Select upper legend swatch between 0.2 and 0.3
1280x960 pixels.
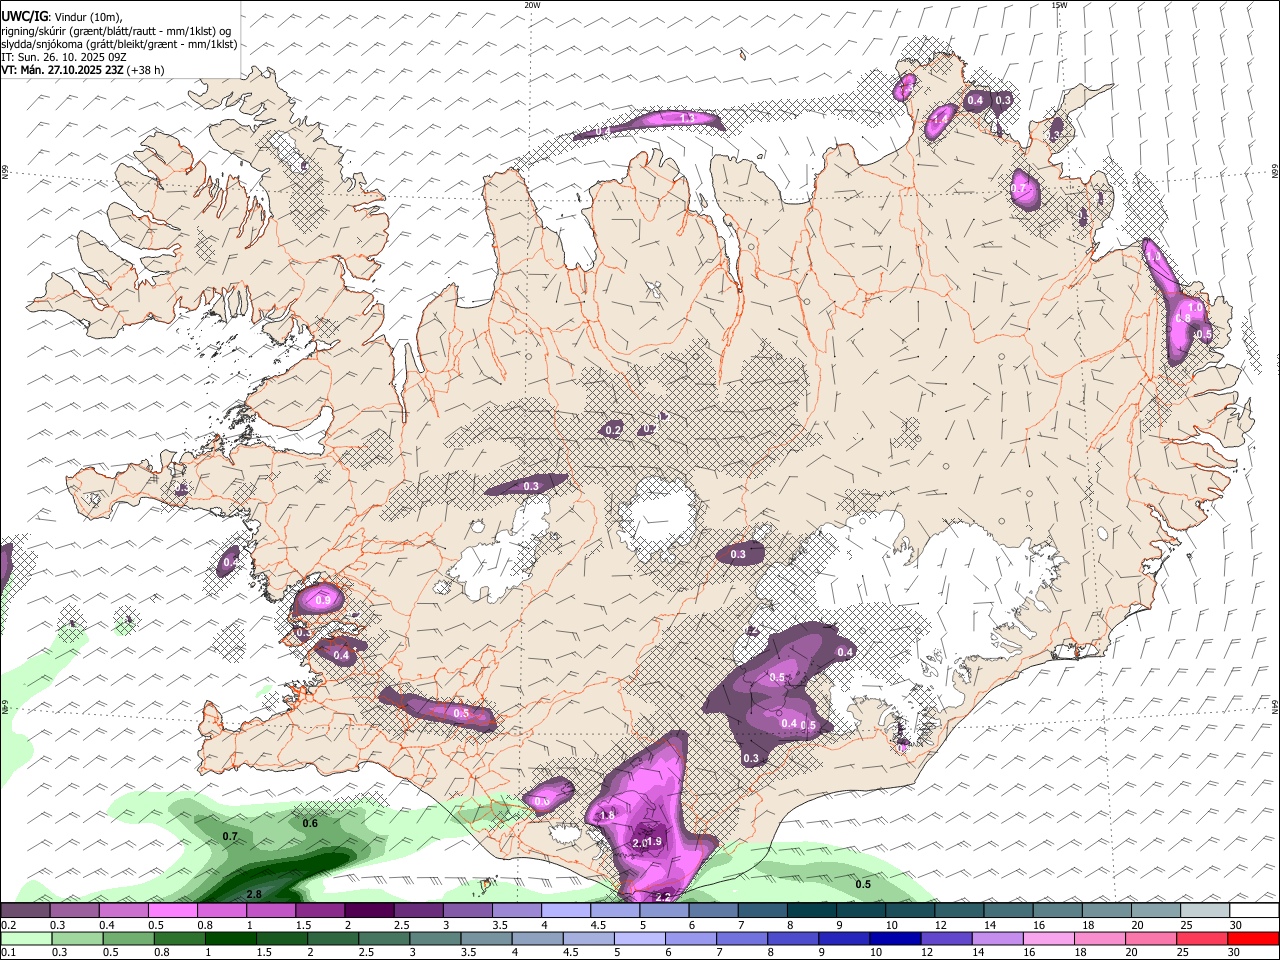click(25, 910)
